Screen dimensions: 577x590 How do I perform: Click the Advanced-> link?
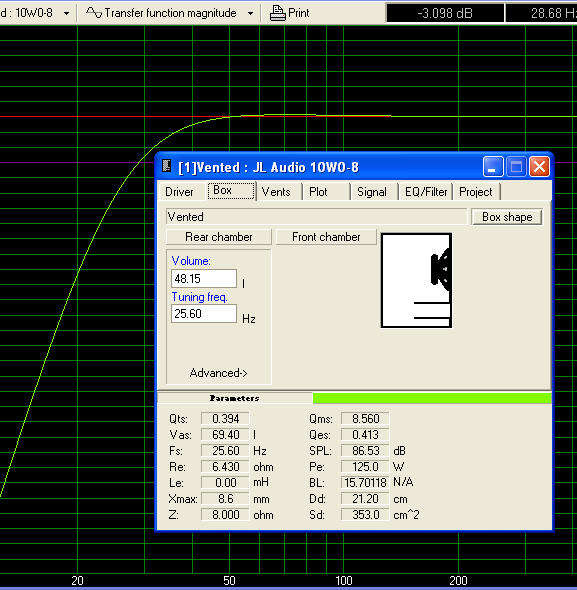pyautogui.click(x=218, y=373)
